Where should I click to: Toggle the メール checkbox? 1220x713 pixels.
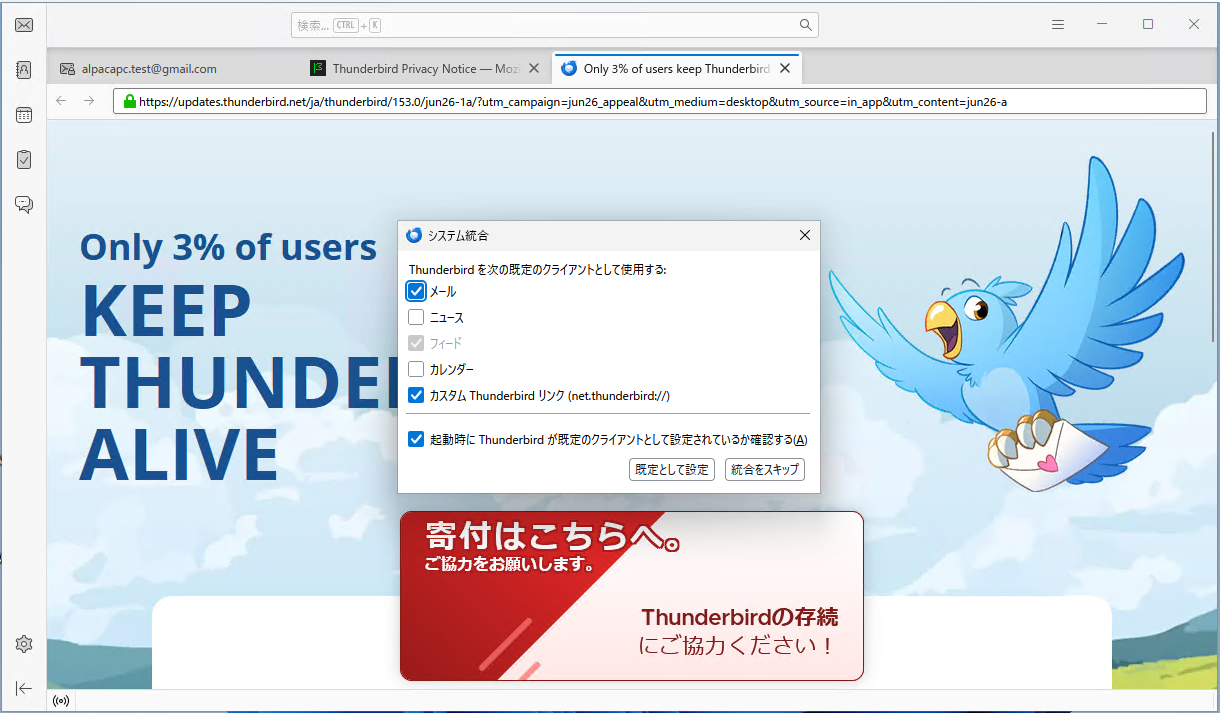[417, 291]
